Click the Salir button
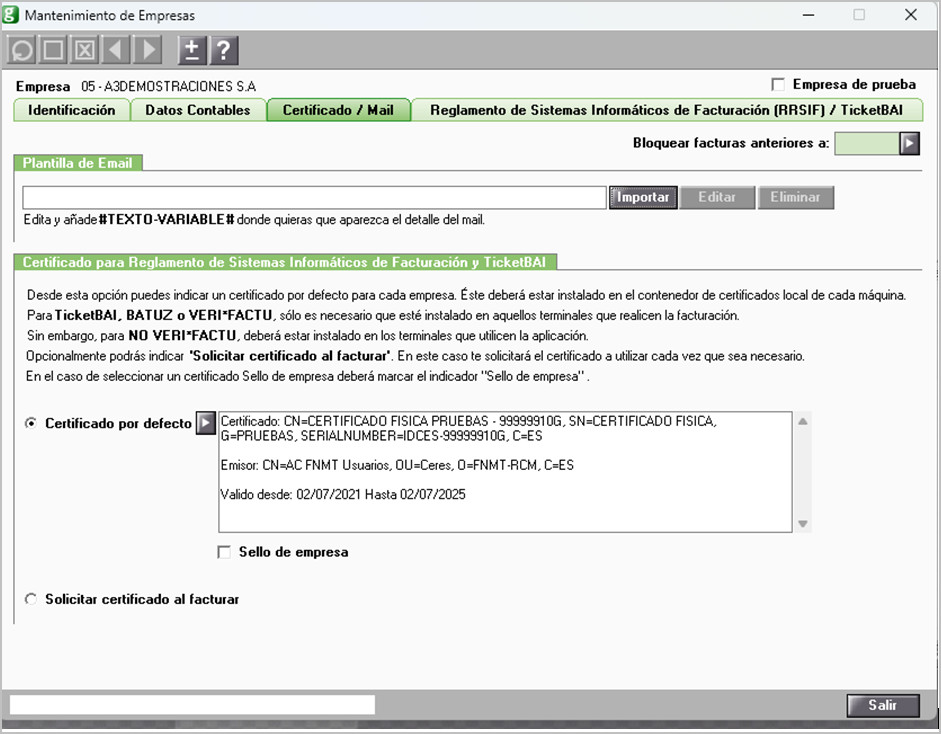The width and height of the screenshot is (941, 734). click(883, 705)
